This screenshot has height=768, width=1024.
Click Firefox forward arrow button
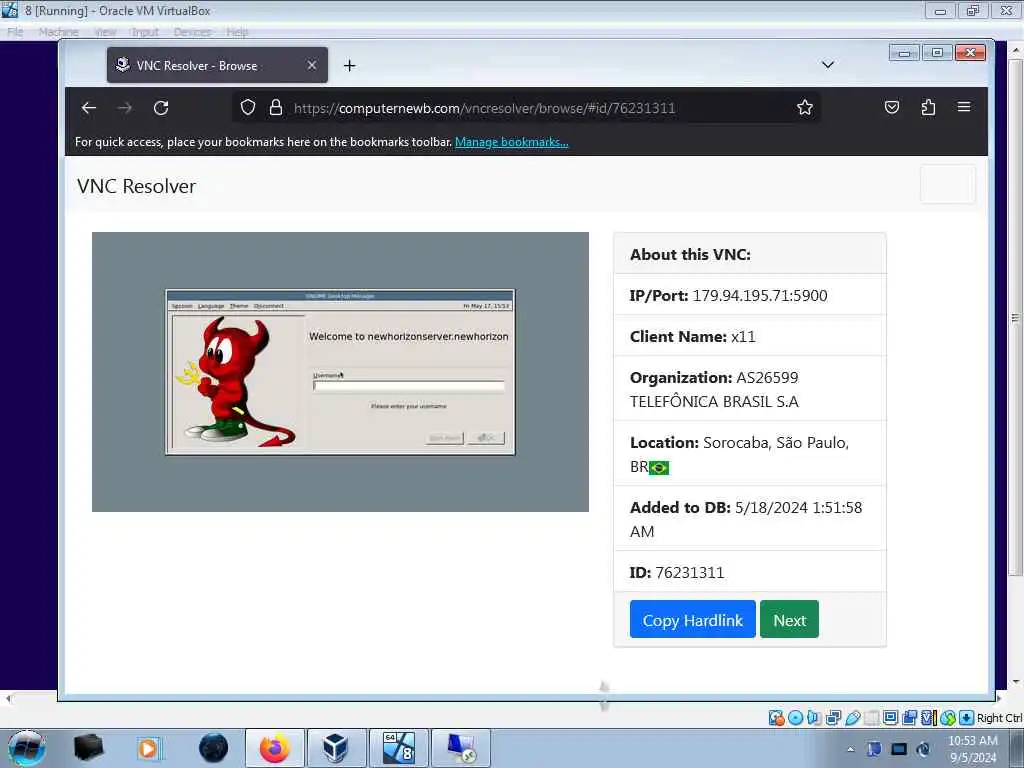click(125, 108)
